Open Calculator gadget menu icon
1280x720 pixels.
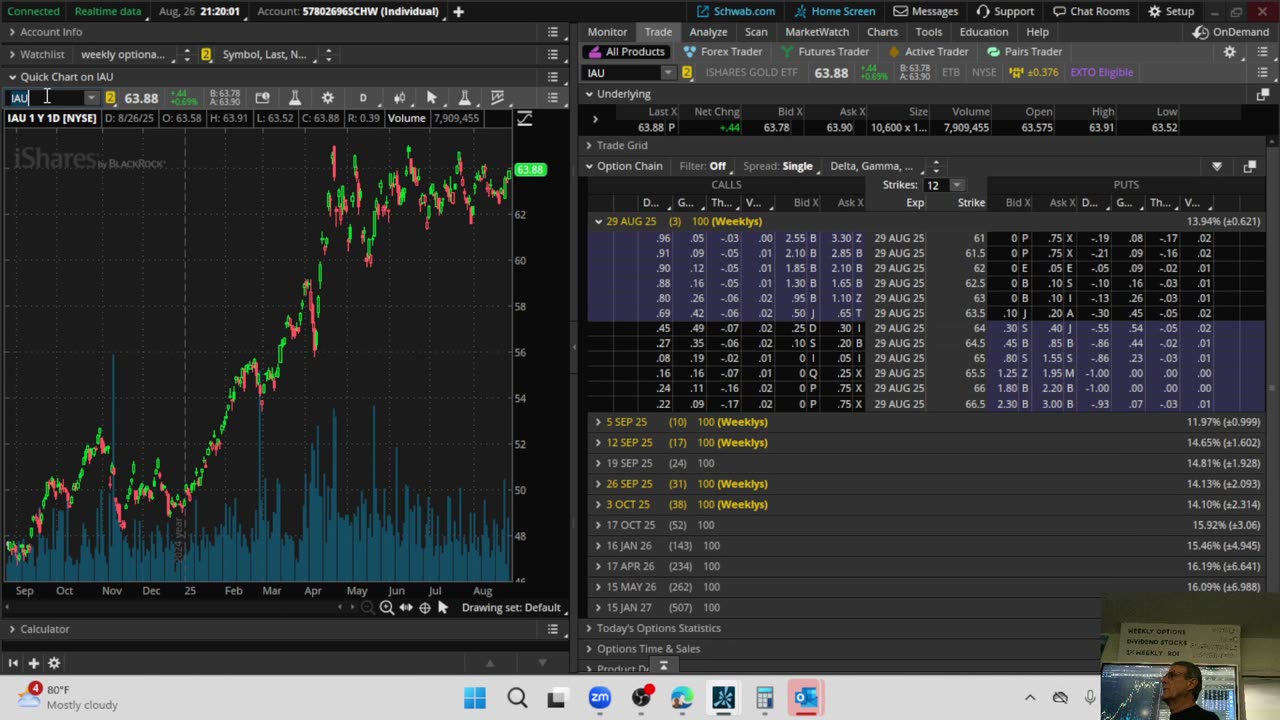click(553, 629)
